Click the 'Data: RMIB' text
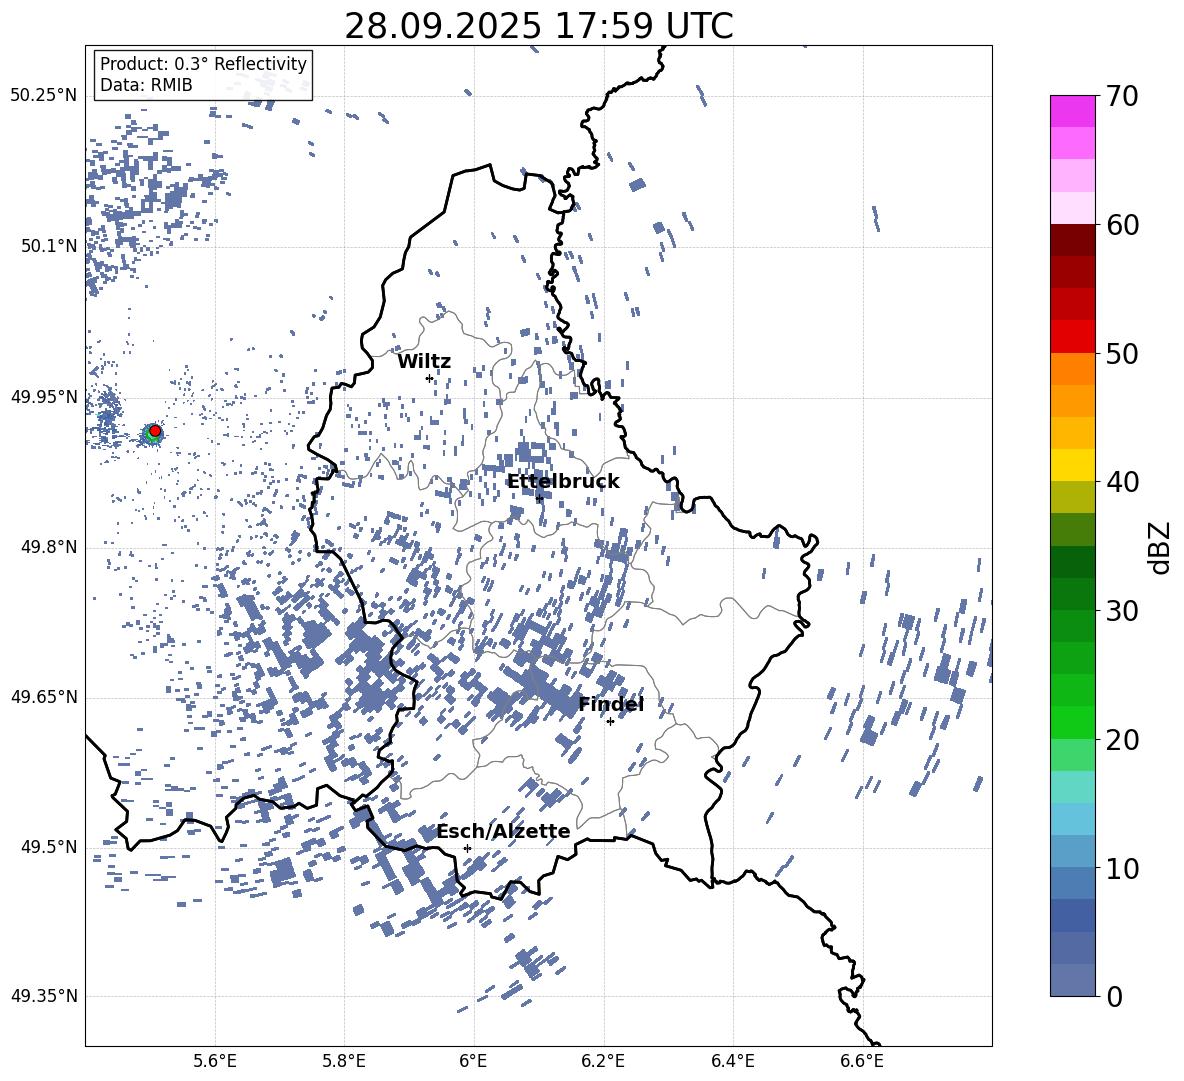The height and width of the screenshot is (1081, 1184). [x=146, y=85]
